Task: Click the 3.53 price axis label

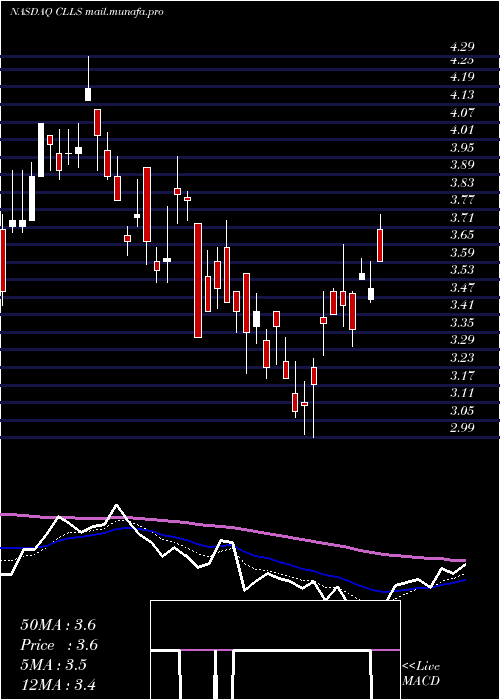Action: tap(462, 270)
